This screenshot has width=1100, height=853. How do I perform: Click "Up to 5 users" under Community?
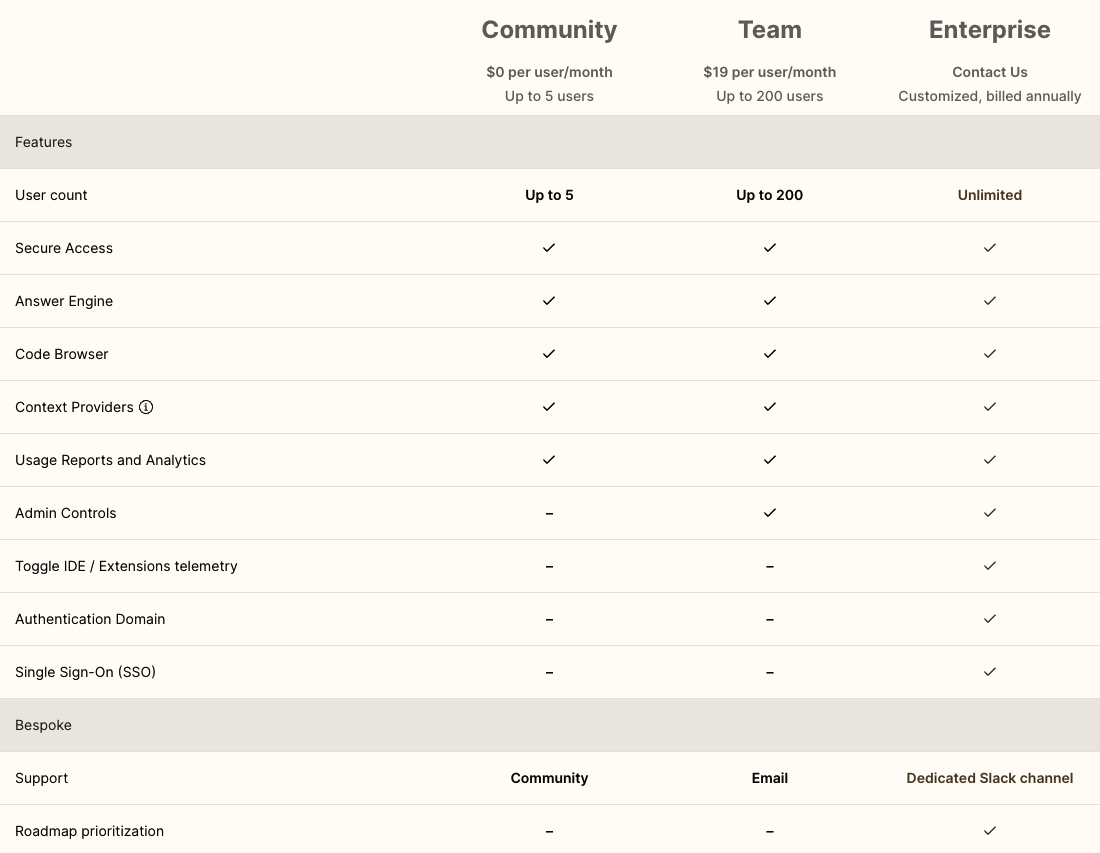tap(549, 96)
